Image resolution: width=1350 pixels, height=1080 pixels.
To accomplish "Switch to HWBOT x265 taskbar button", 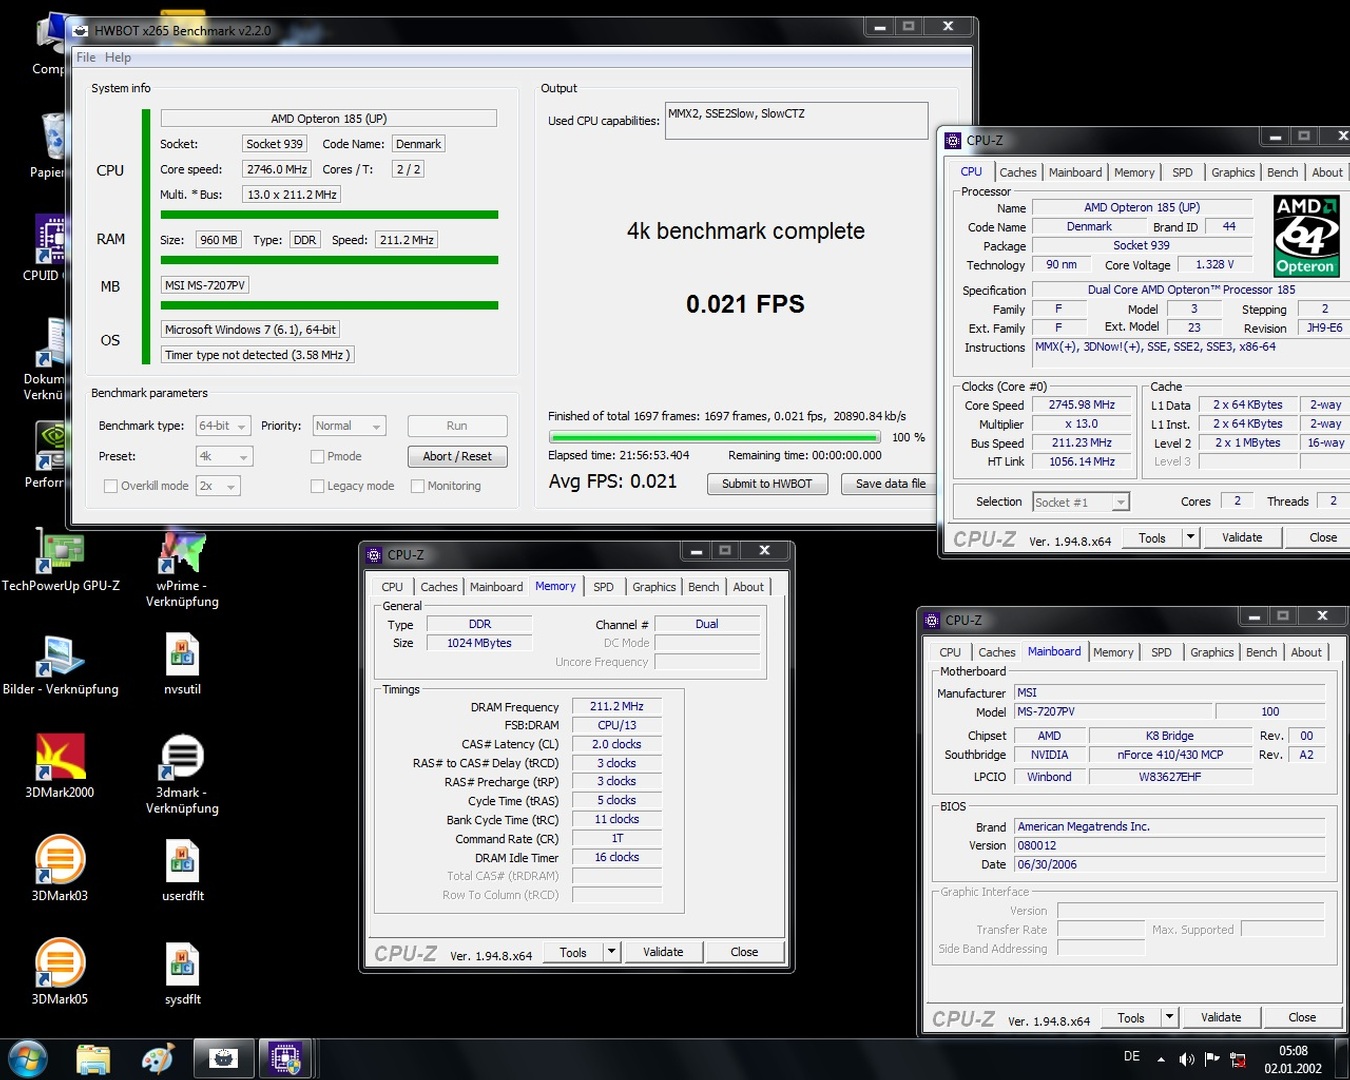I will [x=223, y=1059].
